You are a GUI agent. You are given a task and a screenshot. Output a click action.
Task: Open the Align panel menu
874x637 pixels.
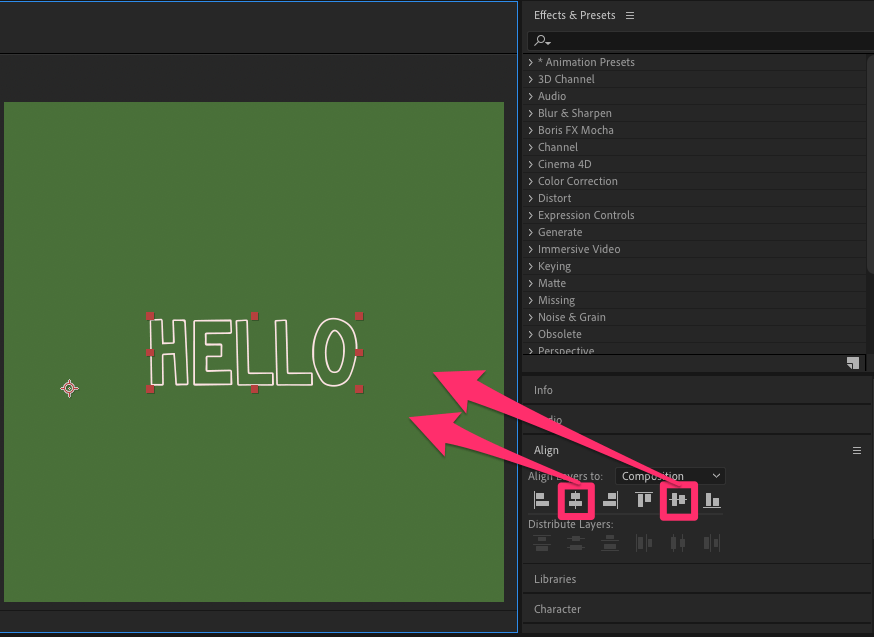pos(857,450)
